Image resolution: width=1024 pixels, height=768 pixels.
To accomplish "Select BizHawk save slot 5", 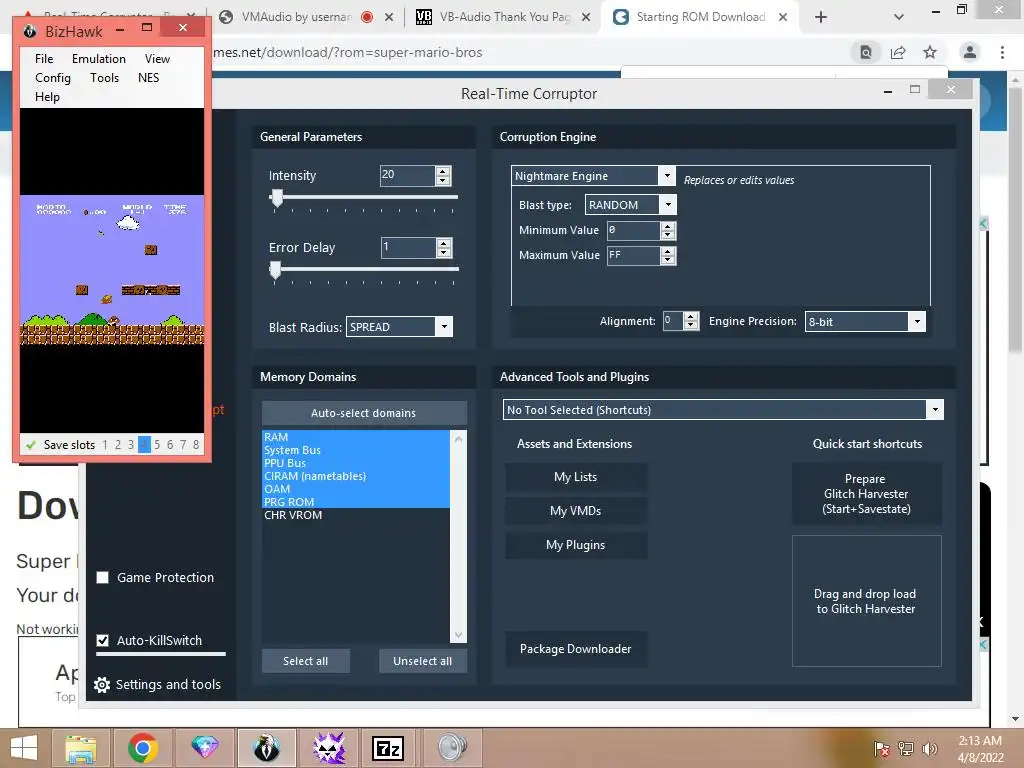I will pos(157,445).
